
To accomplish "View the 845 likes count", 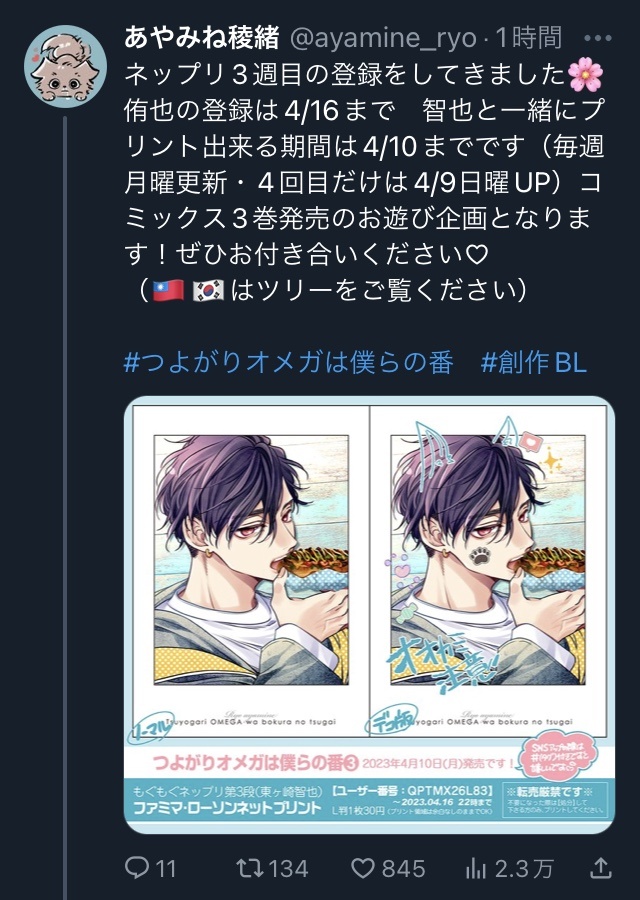I will click(x=402, y=868).
